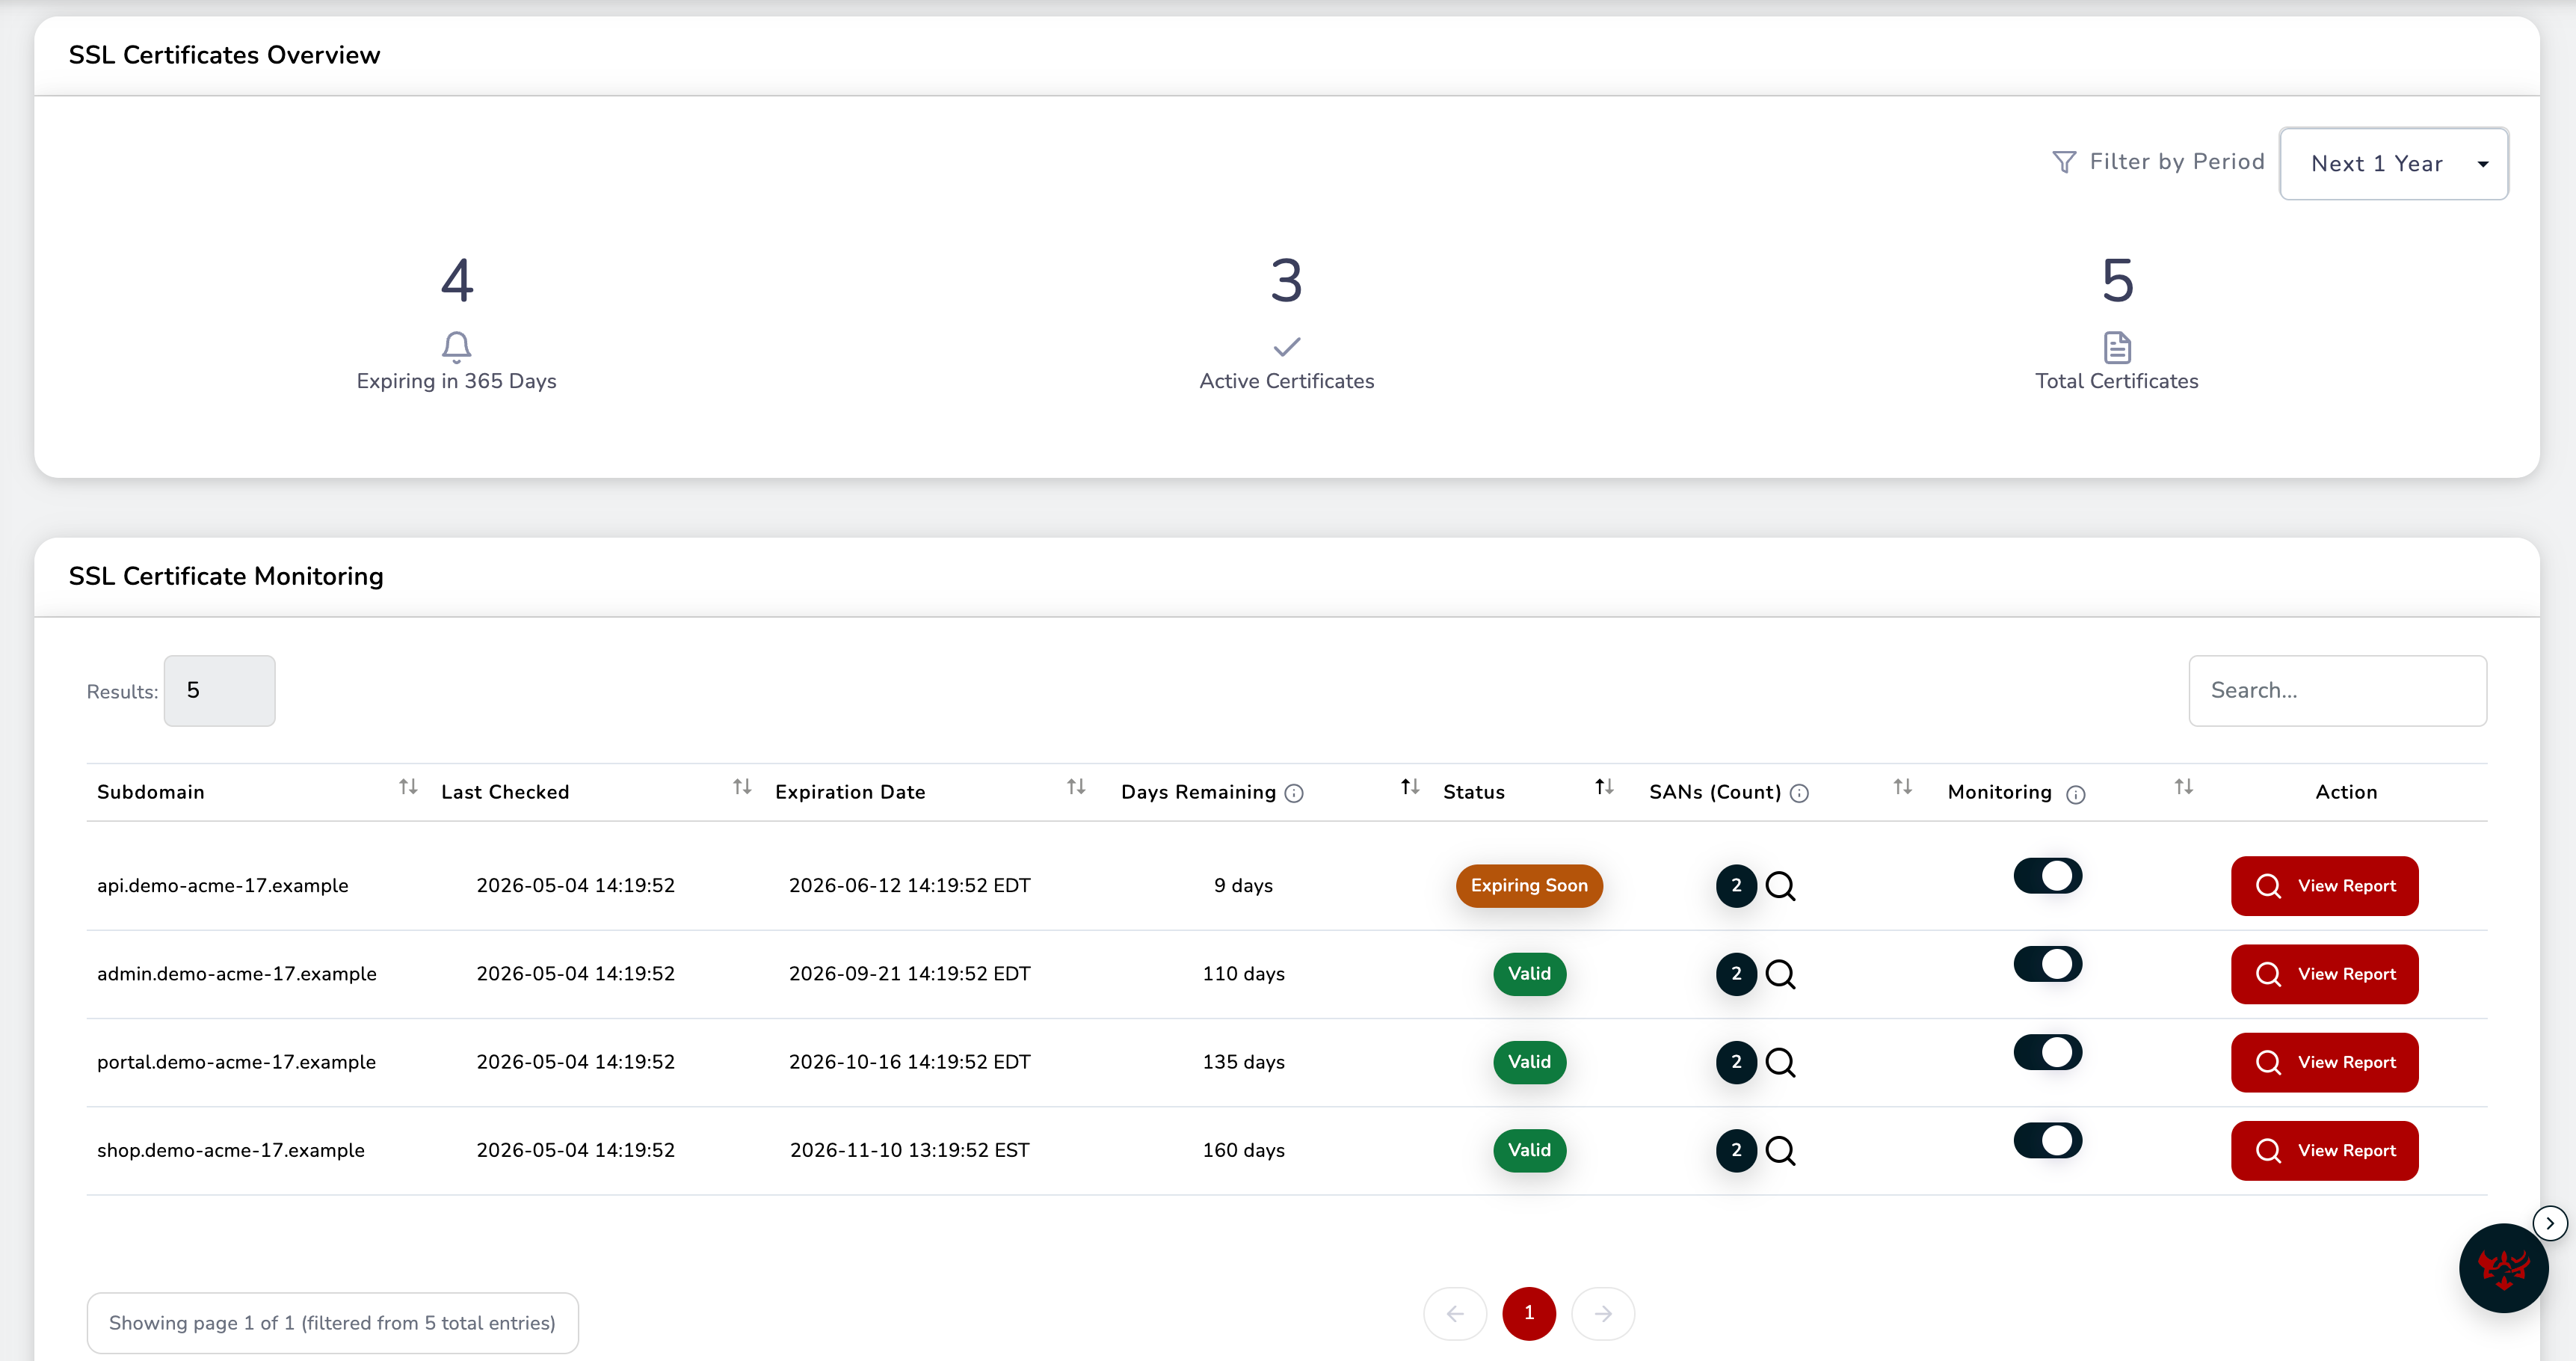
Task: Click Valid badge for shop.demo-acme-17.example
Action: coord(1529,1150)
